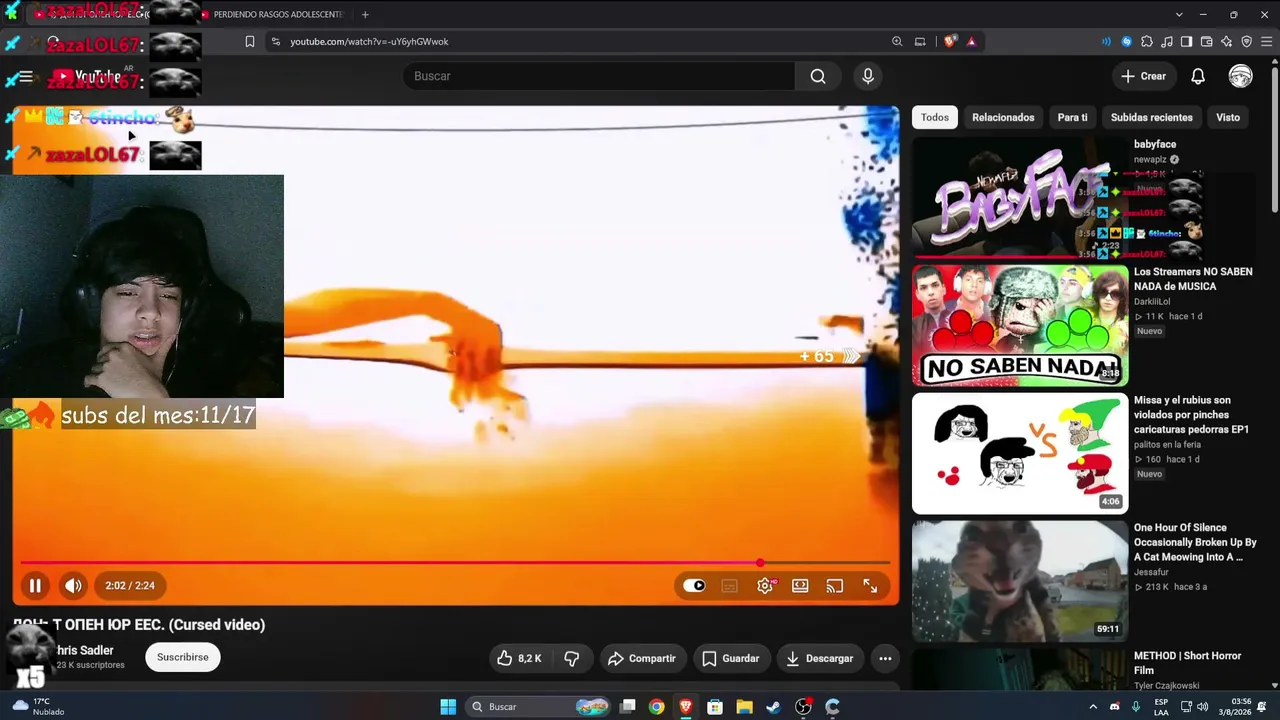1280x720 pixels.
Task: Click the blue sound-waves extension icon
Action: 1106,42
